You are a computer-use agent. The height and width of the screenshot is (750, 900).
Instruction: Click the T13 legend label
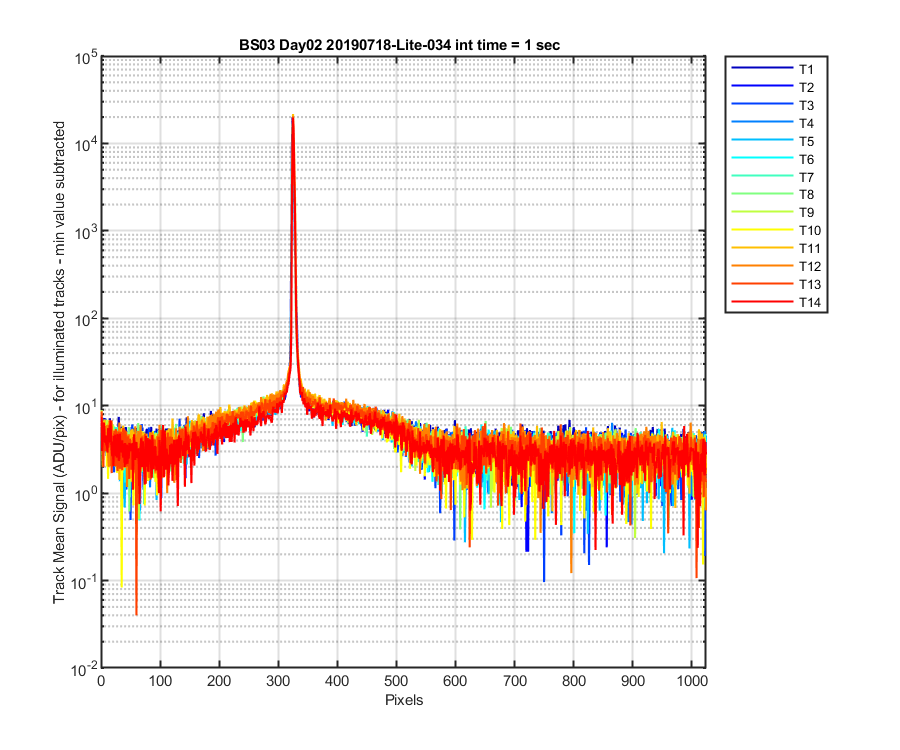point(809,284)
